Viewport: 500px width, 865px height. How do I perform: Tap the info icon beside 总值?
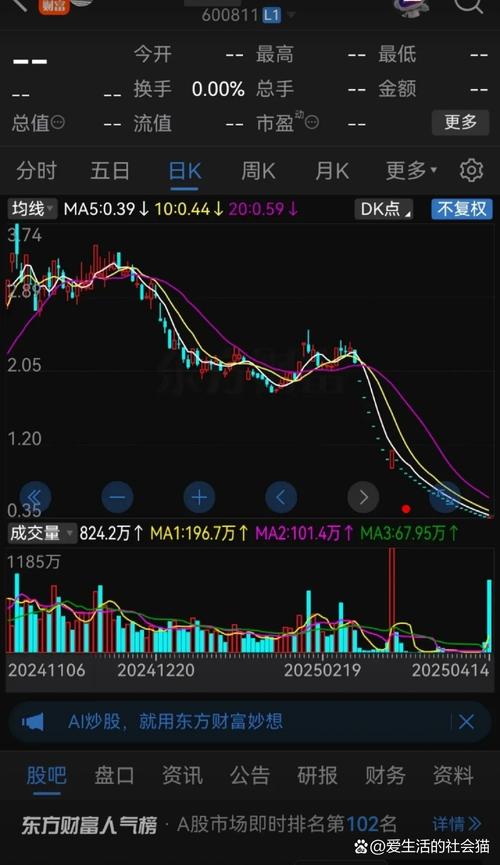pos(58,122)
